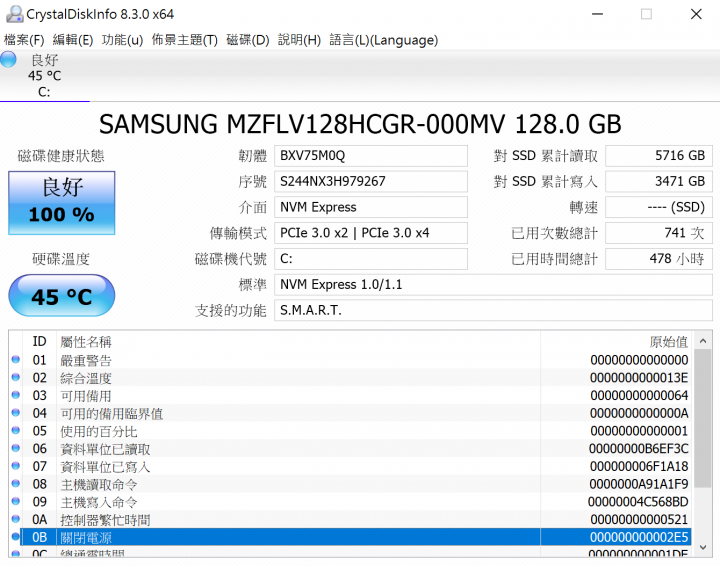
Task: Click the 屬性名稱 column header
Action: tap(298, 342)
